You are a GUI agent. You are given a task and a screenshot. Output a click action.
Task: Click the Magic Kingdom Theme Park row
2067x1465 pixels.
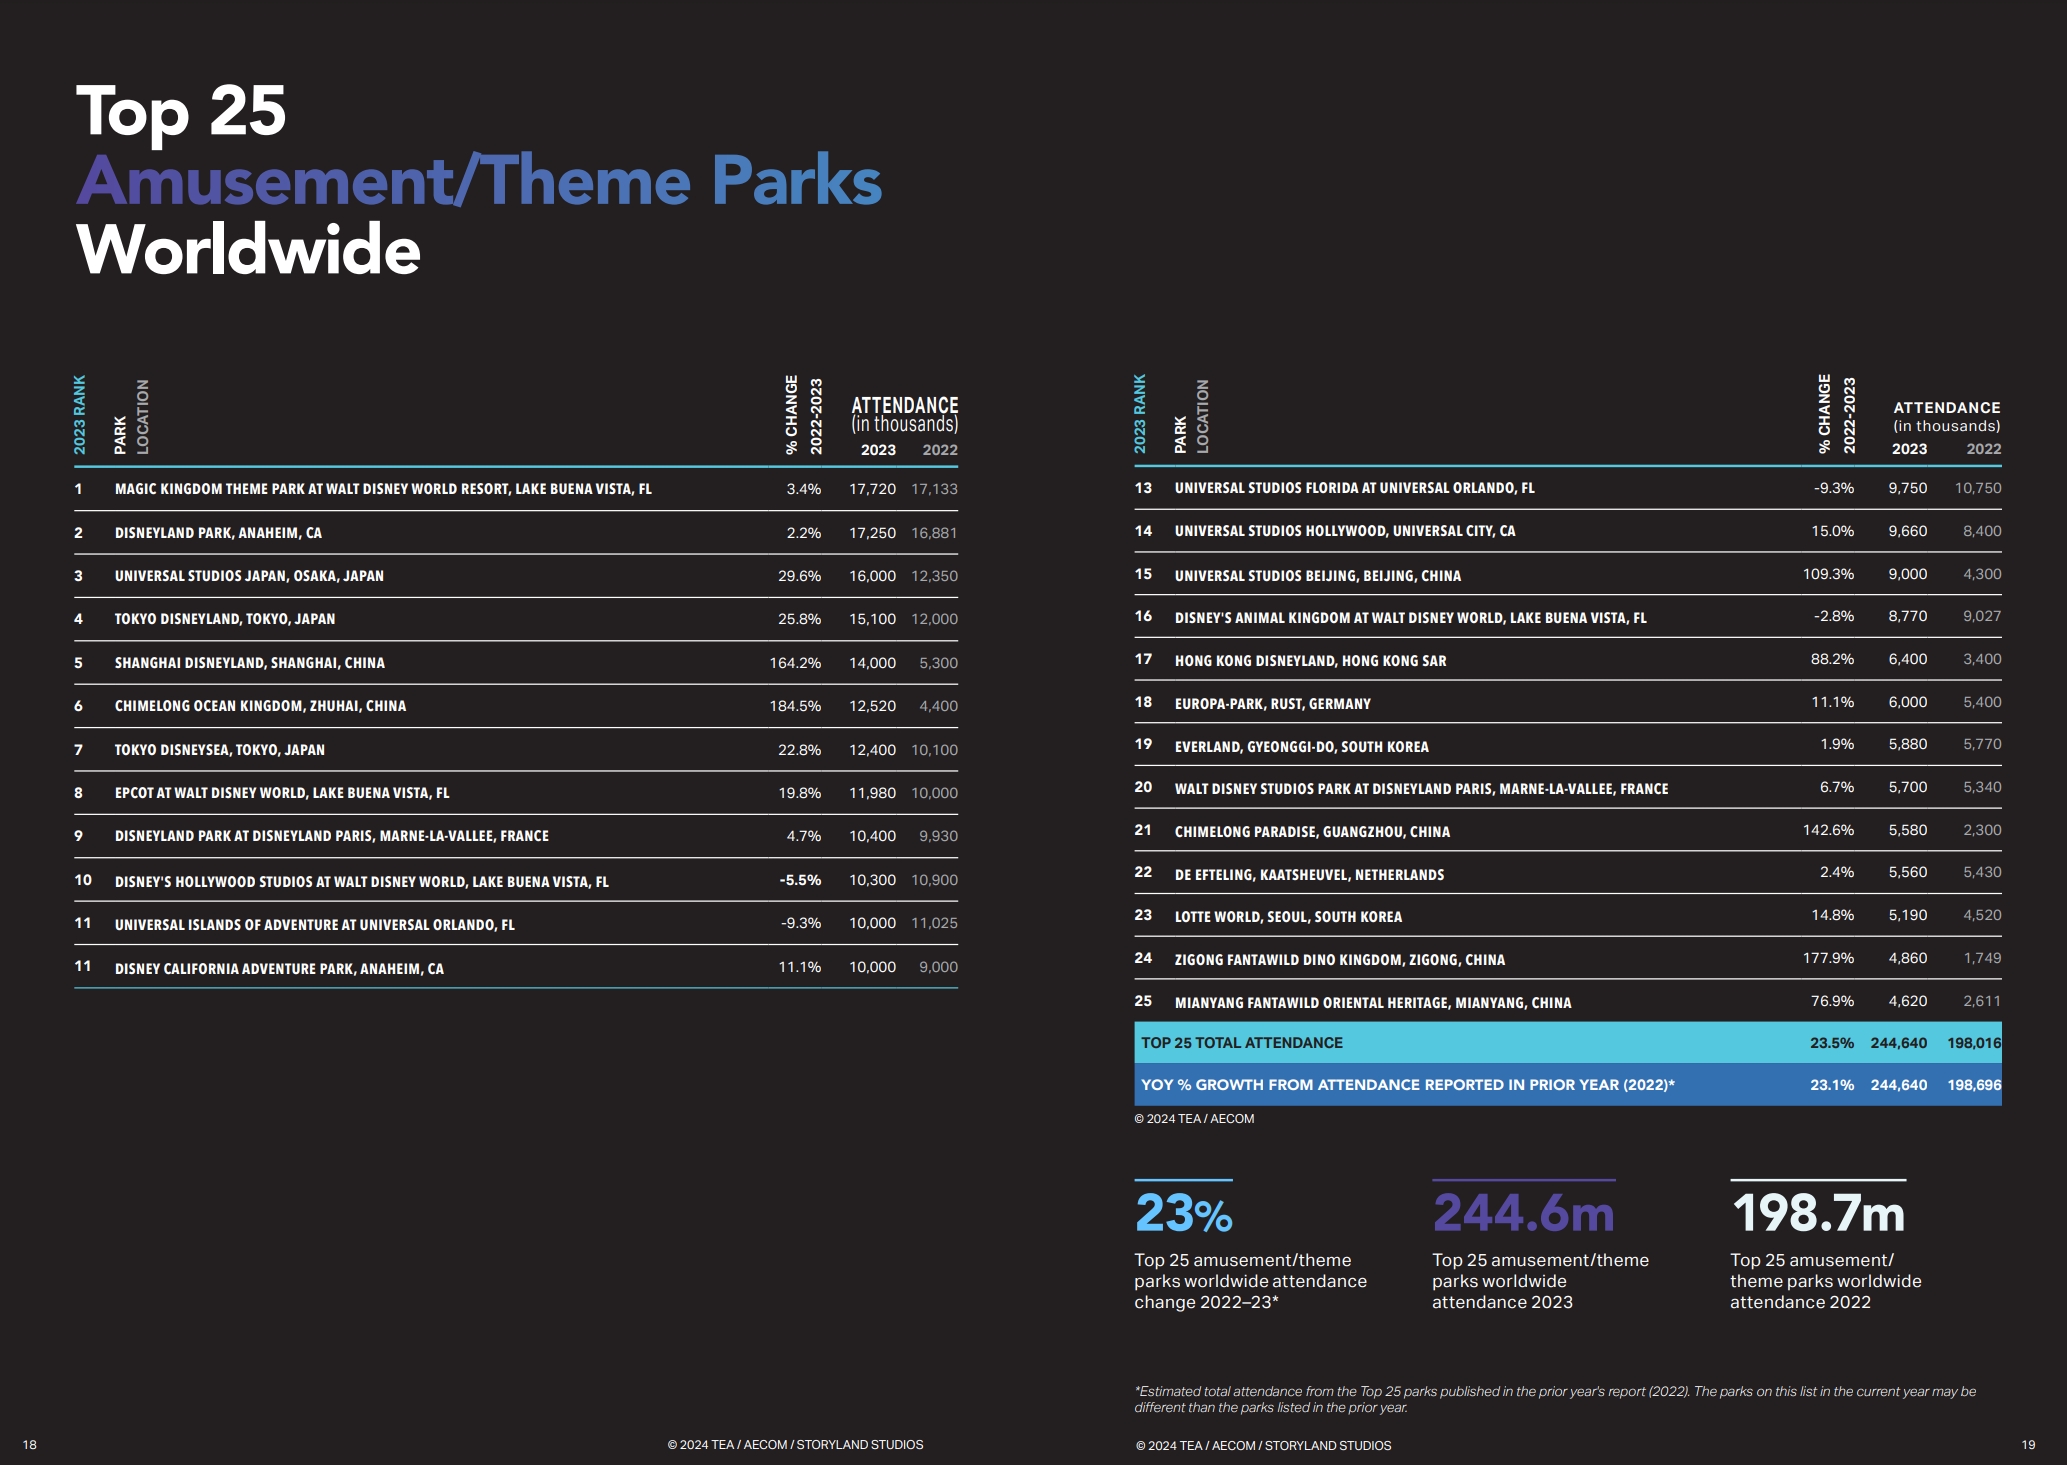(x=516, y=489)
